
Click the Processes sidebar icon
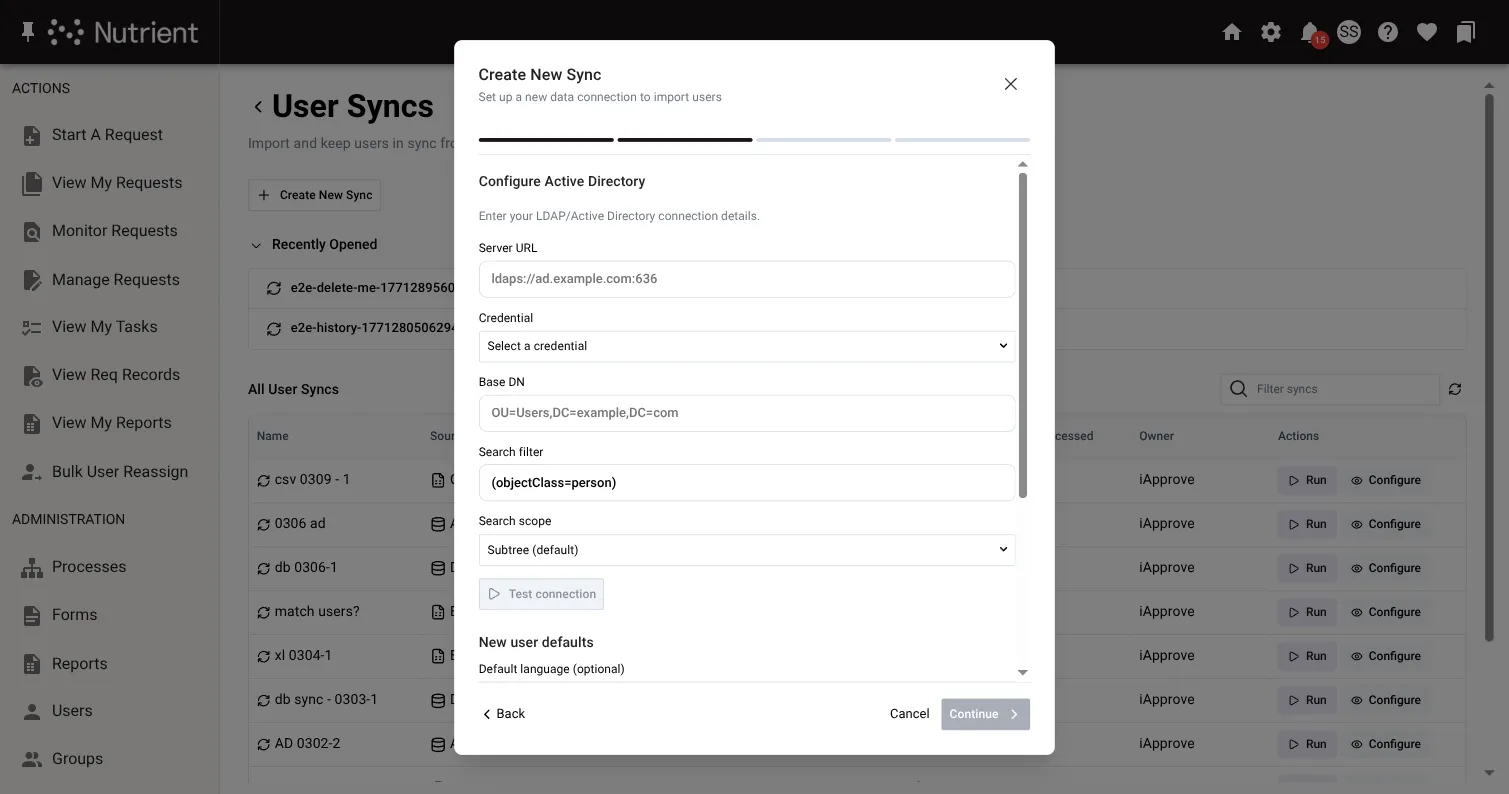pos(32,567)
